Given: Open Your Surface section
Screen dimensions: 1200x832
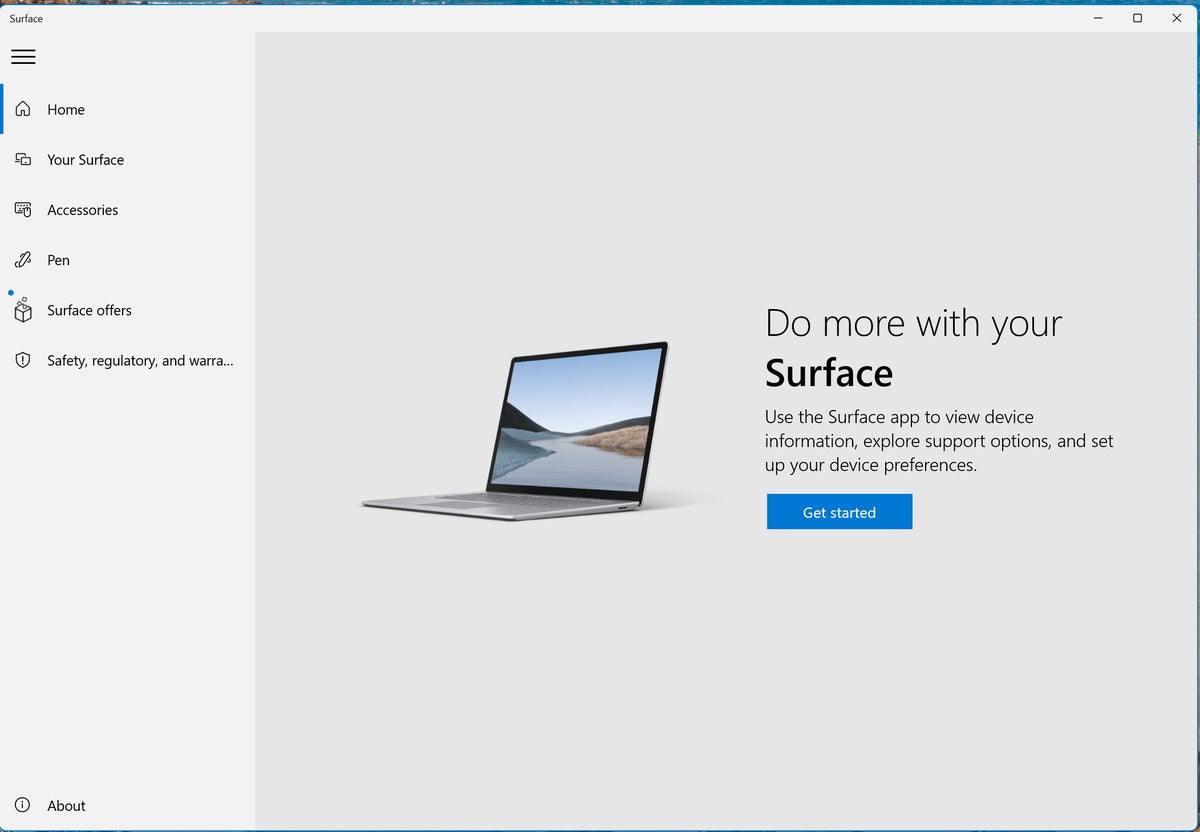Looking at the screenshot, I should click(x=86, y=160).
